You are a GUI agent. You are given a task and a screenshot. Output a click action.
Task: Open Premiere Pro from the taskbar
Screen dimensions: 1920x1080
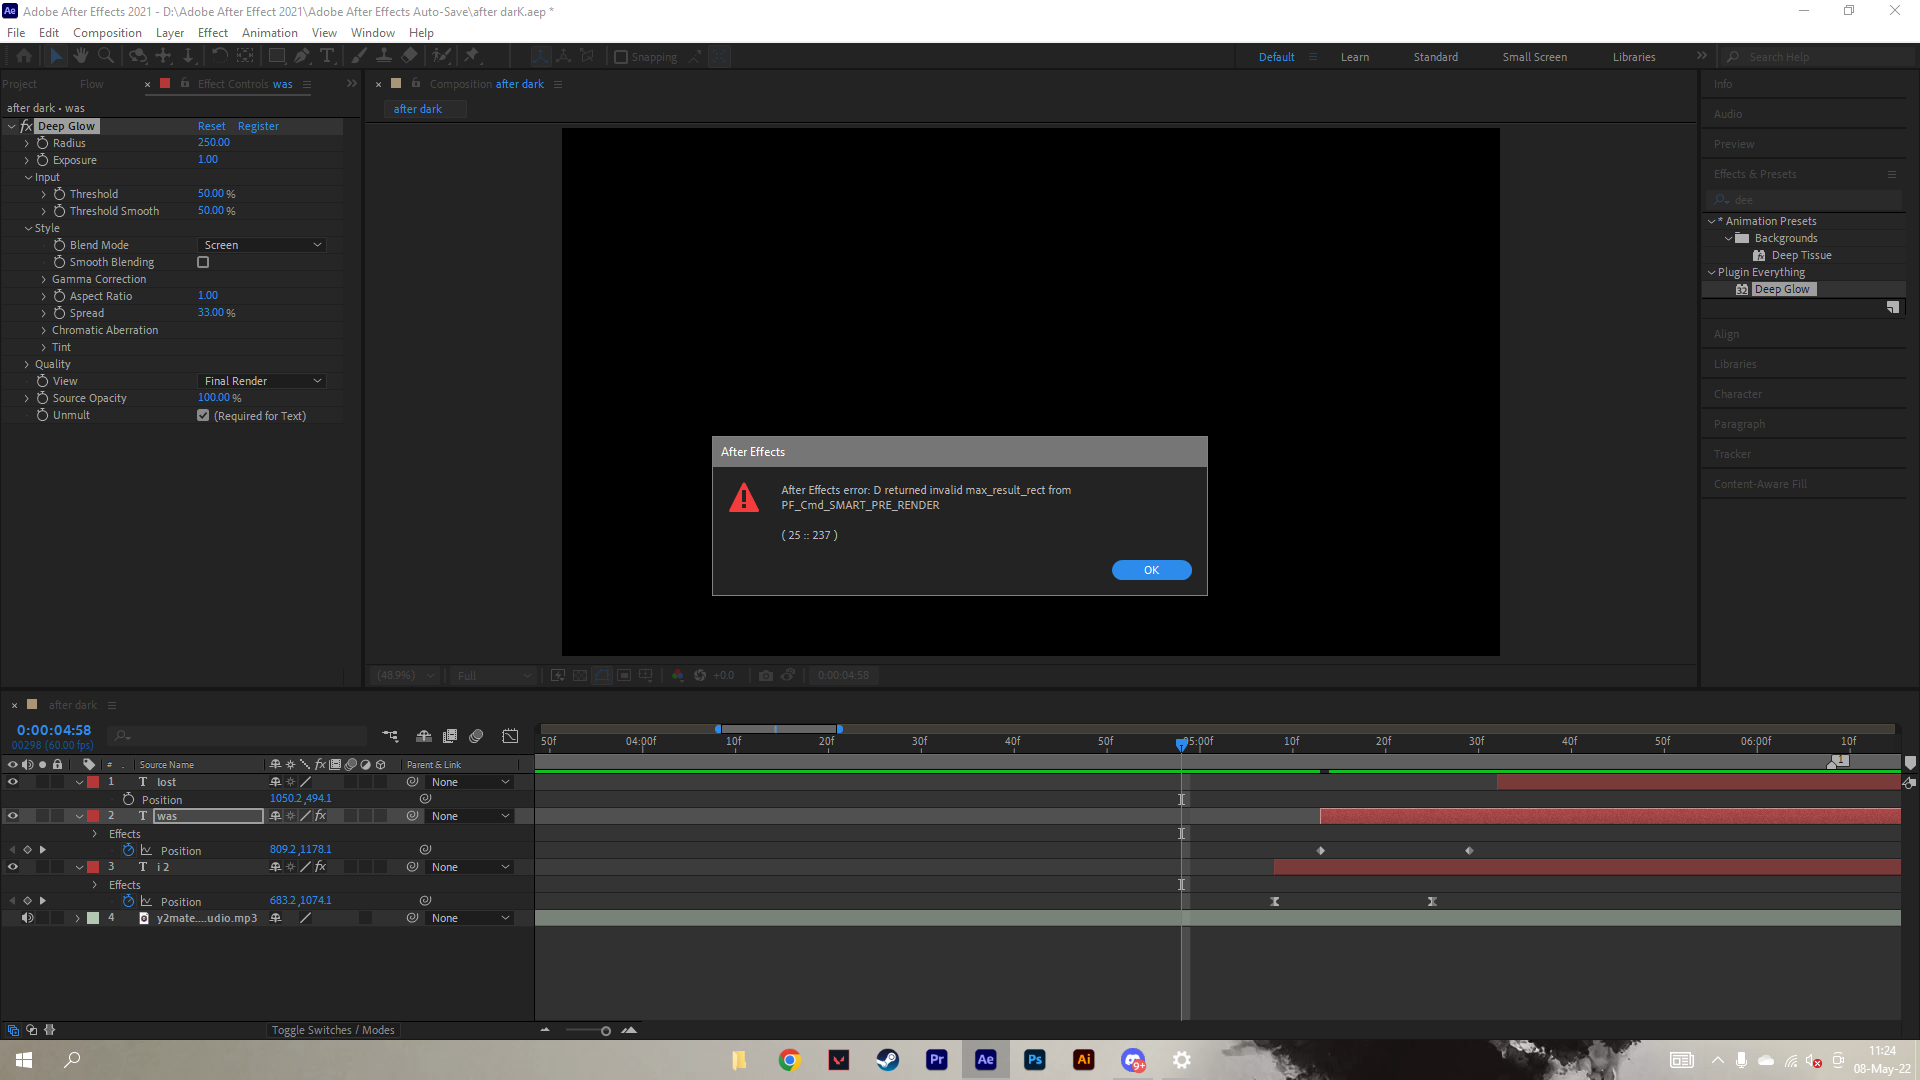(937, 1060)
